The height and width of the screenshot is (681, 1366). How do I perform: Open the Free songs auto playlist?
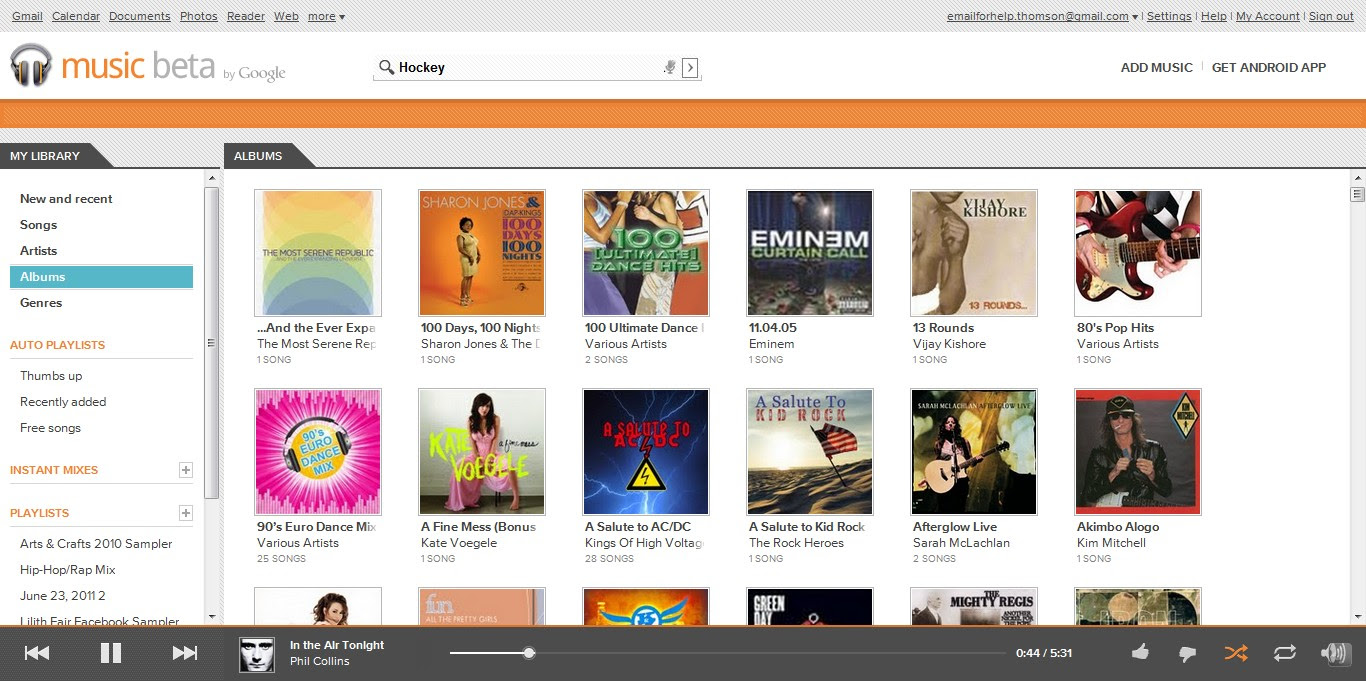[51, 428]
